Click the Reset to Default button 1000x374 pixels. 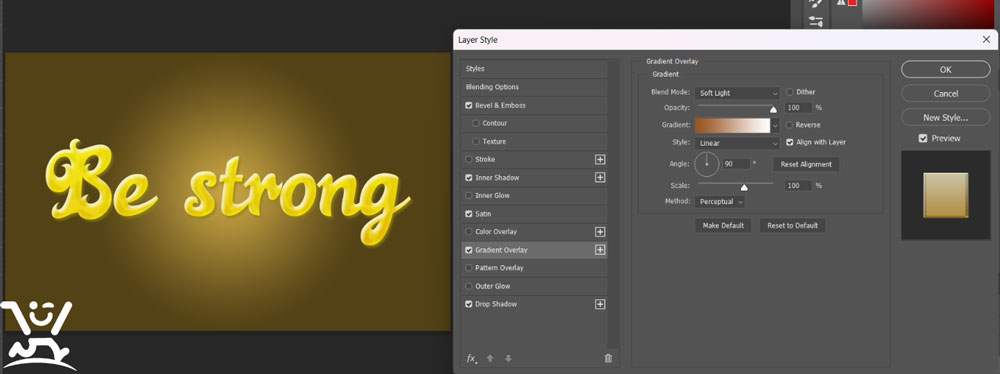pos(792,225)
